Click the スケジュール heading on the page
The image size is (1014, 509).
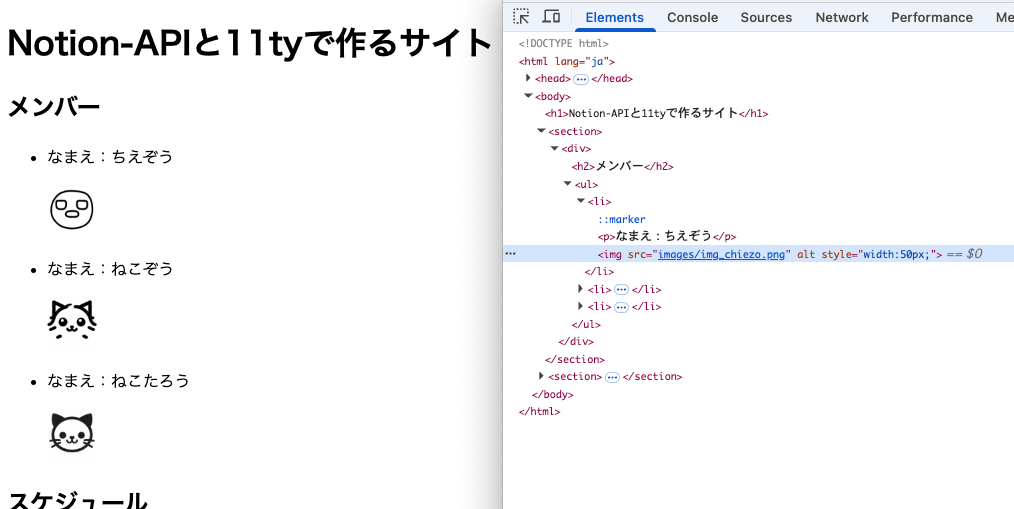78,499
